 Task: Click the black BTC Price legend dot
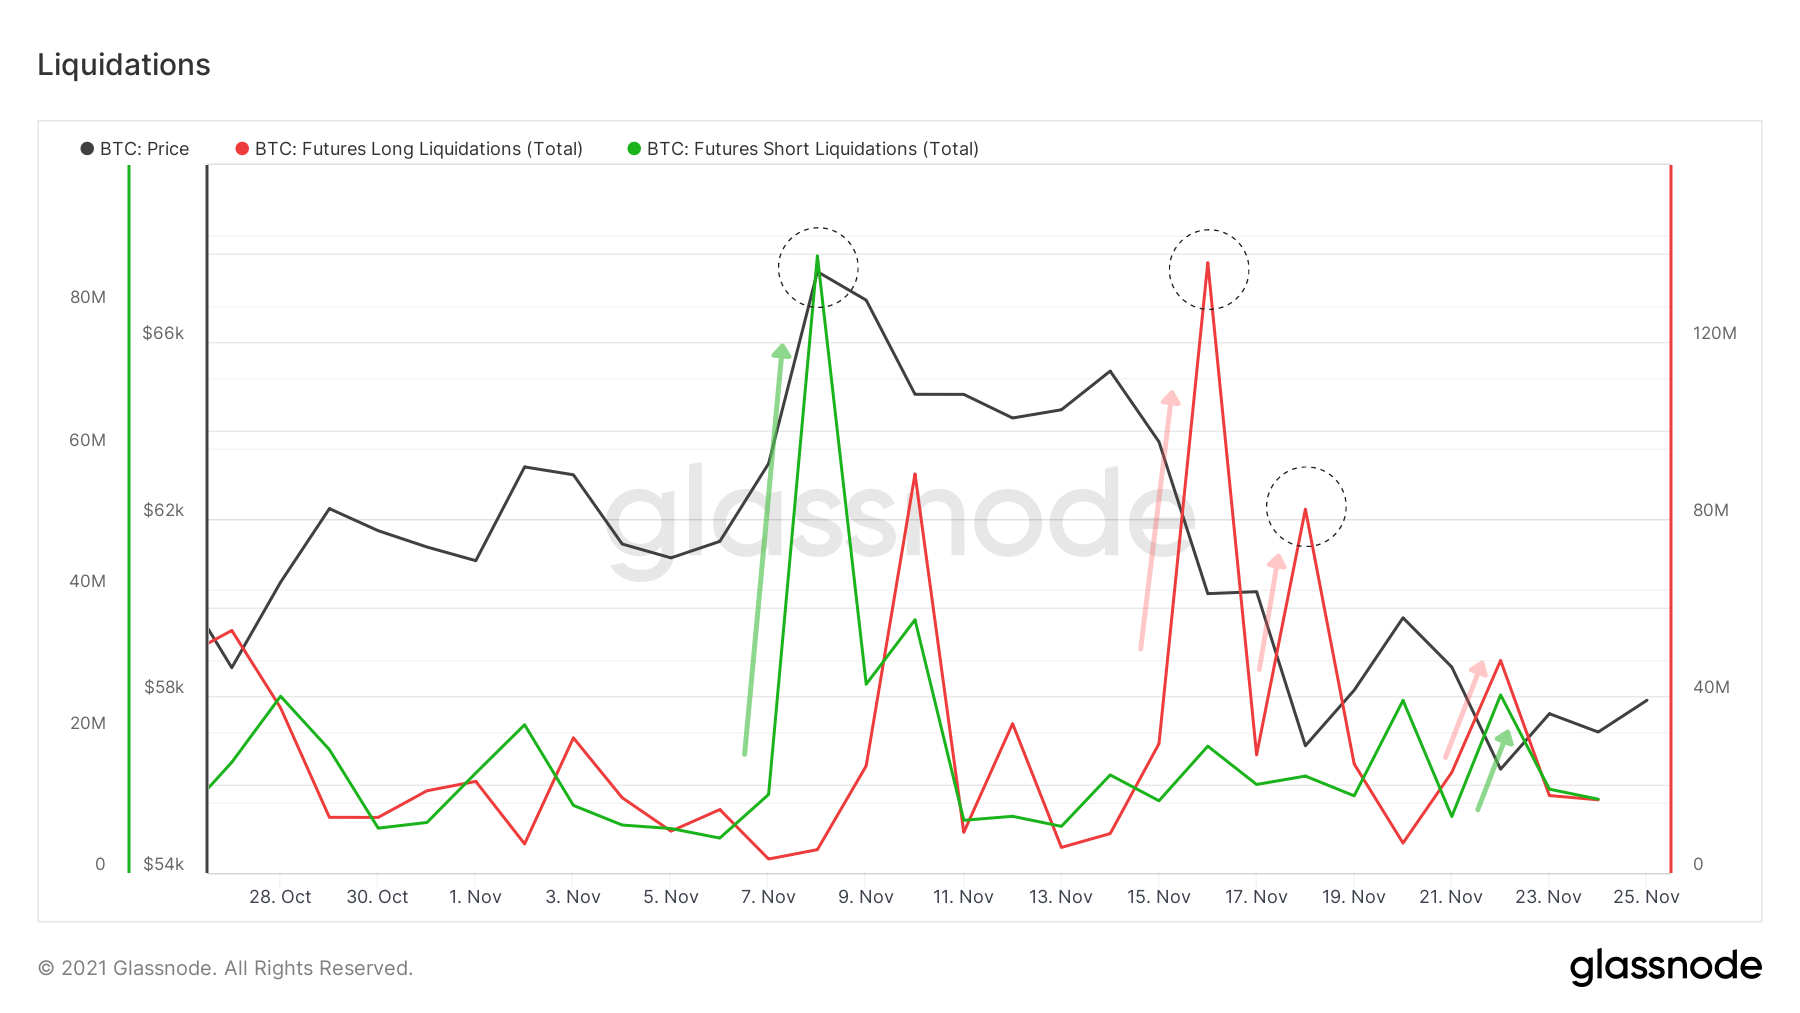point(87,149)
